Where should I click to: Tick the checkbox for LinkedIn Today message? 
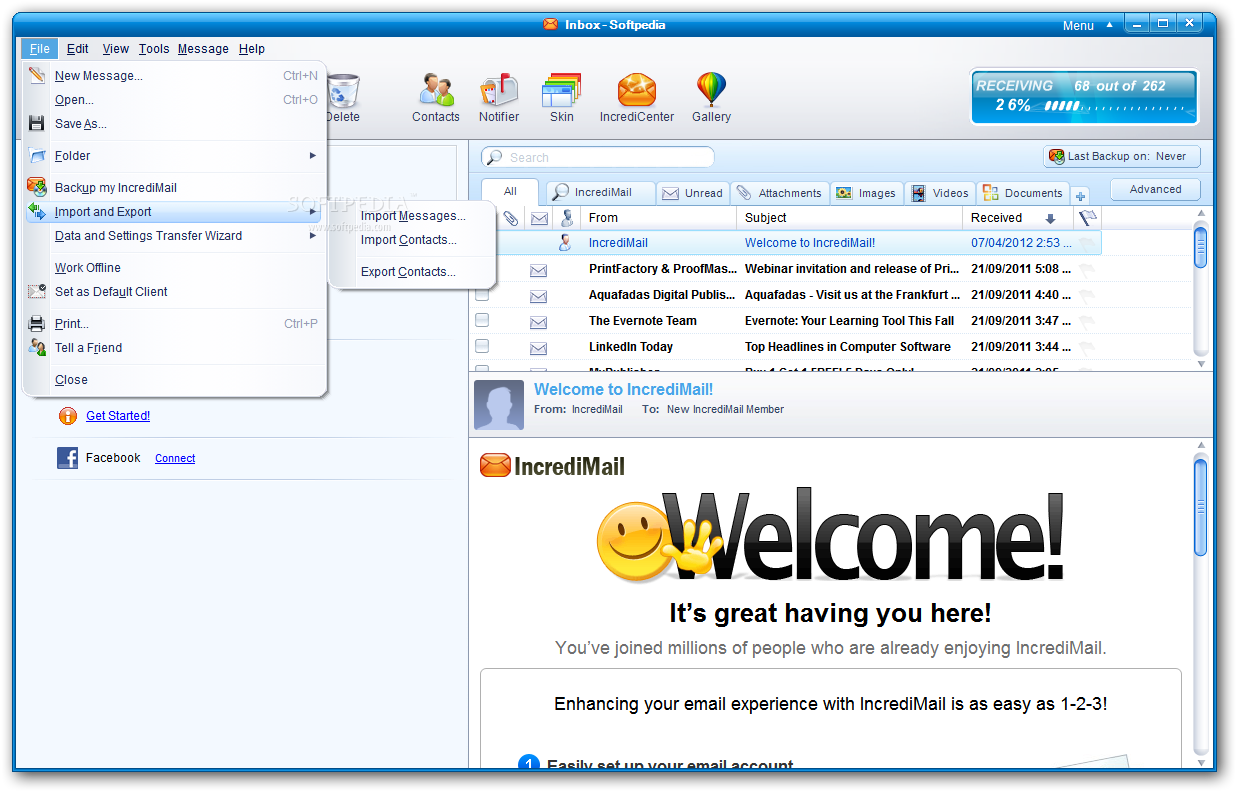click(x=482, y=347)
